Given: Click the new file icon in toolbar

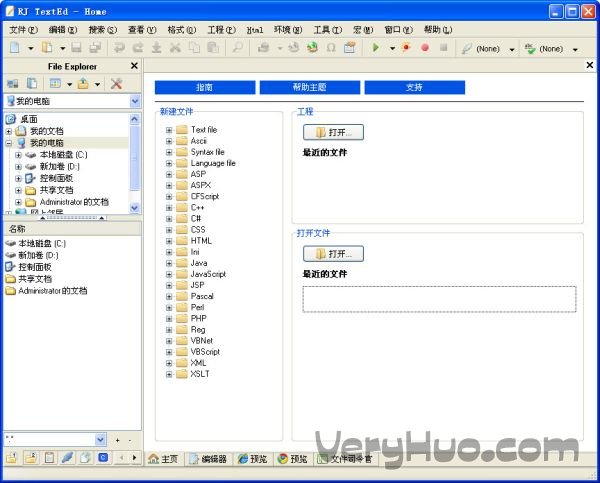Looking at the screenshot, I should point(15,48).
